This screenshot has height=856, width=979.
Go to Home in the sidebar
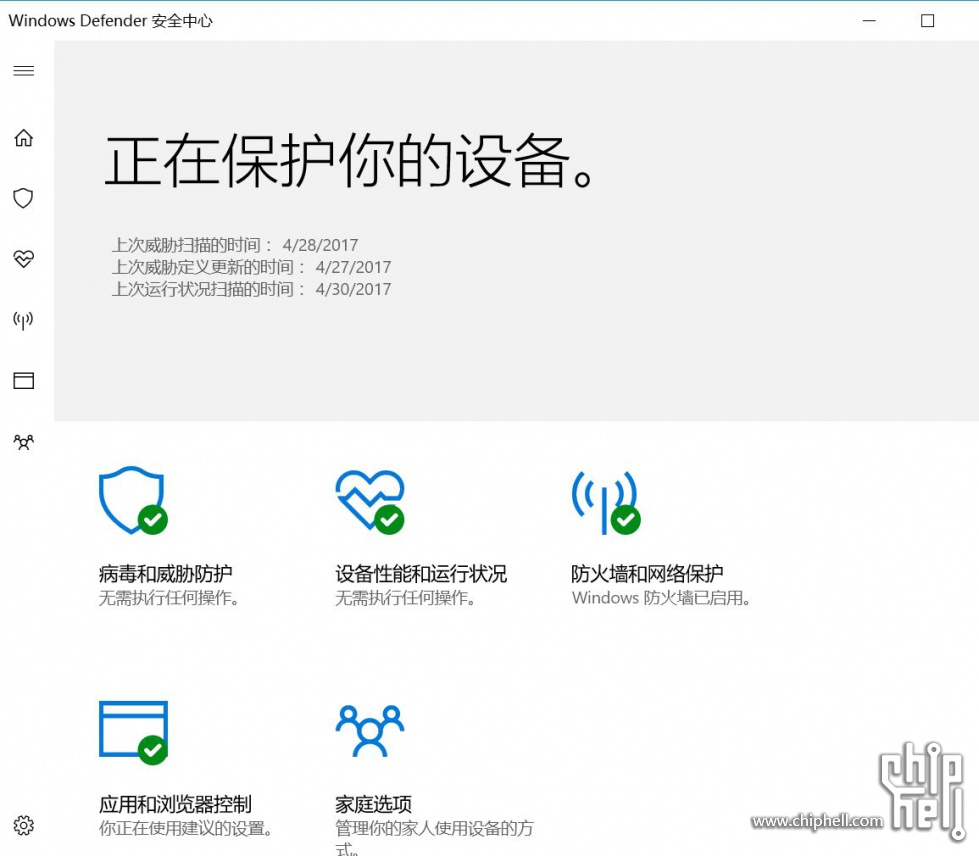(24, 137)
